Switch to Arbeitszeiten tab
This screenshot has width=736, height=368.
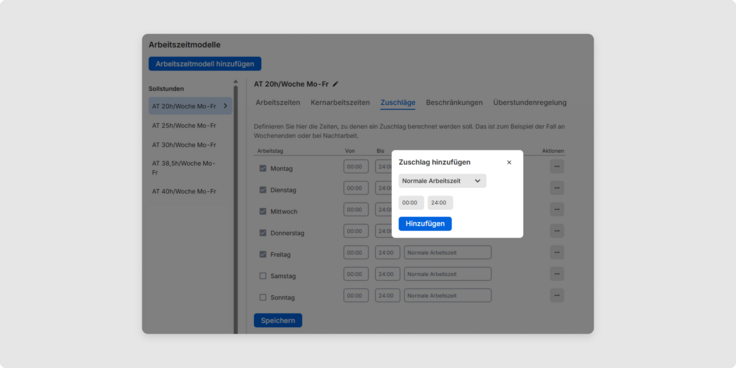pyautogui.click(x=278, y=102)
